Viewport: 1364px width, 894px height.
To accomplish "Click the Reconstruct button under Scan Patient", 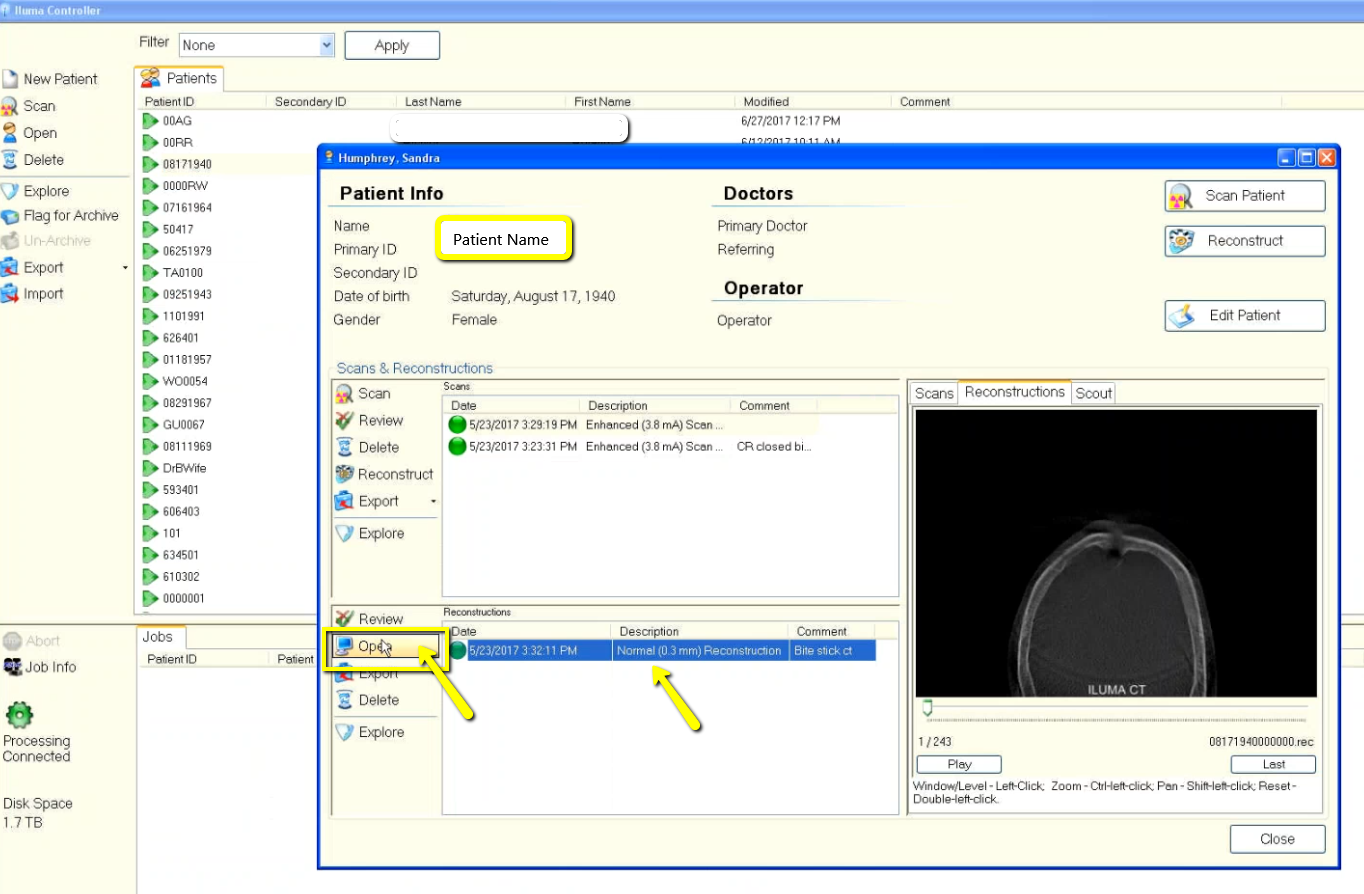I will click(x=1245, y=241).
